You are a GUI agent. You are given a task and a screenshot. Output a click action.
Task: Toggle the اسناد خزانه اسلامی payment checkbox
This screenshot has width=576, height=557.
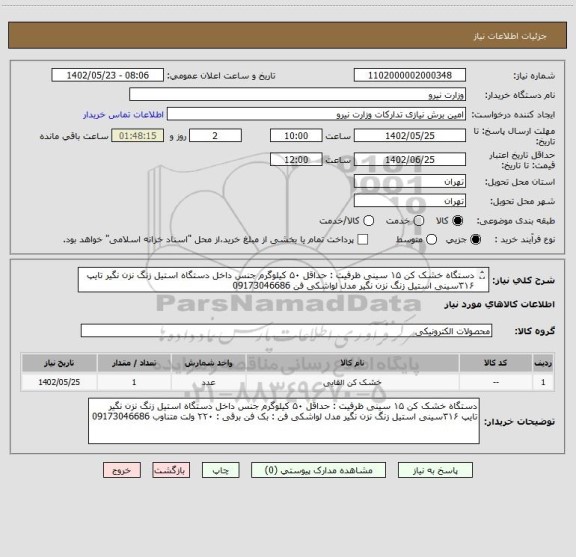coord(363,240)
